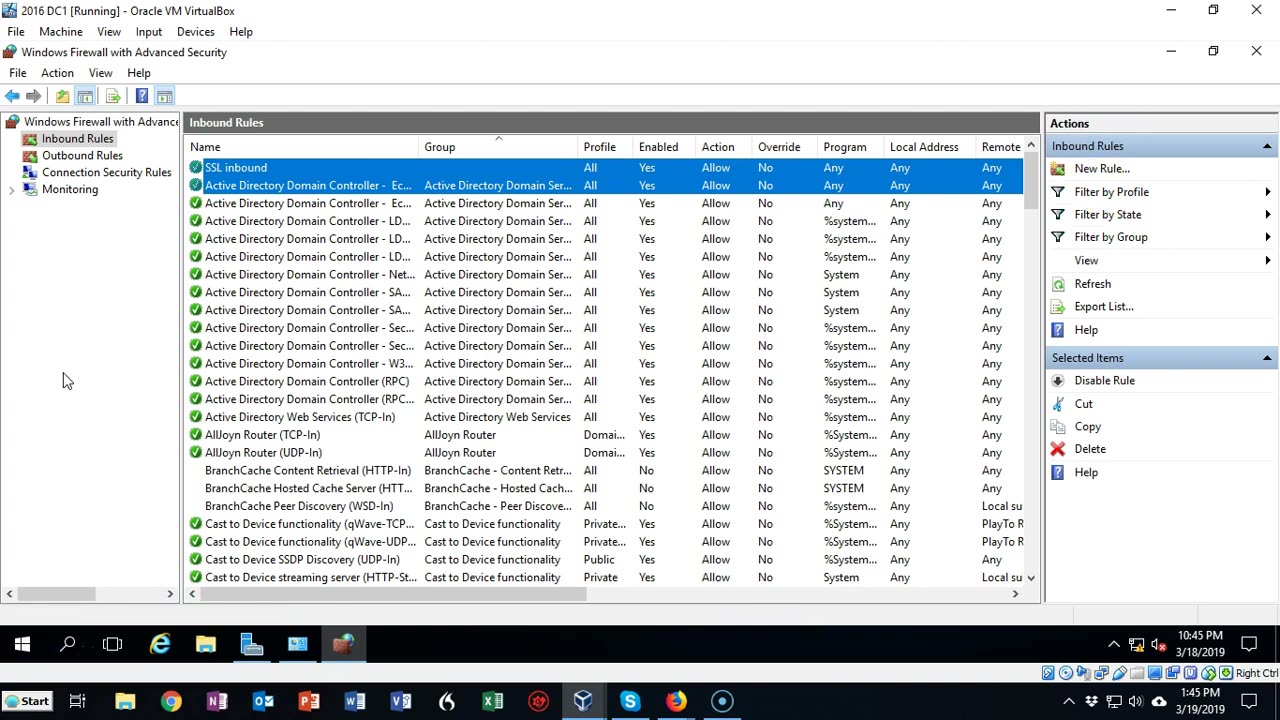This screenshot has width=1280, height=720.
Task: Click Export List... action
Action: [x=1104, y=307]
